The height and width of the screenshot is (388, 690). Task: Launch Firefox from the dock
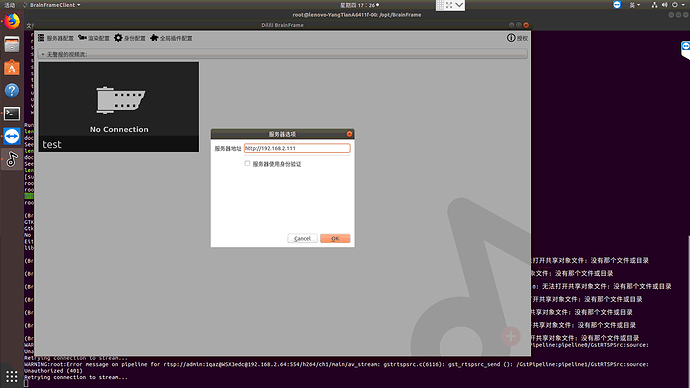12,21
